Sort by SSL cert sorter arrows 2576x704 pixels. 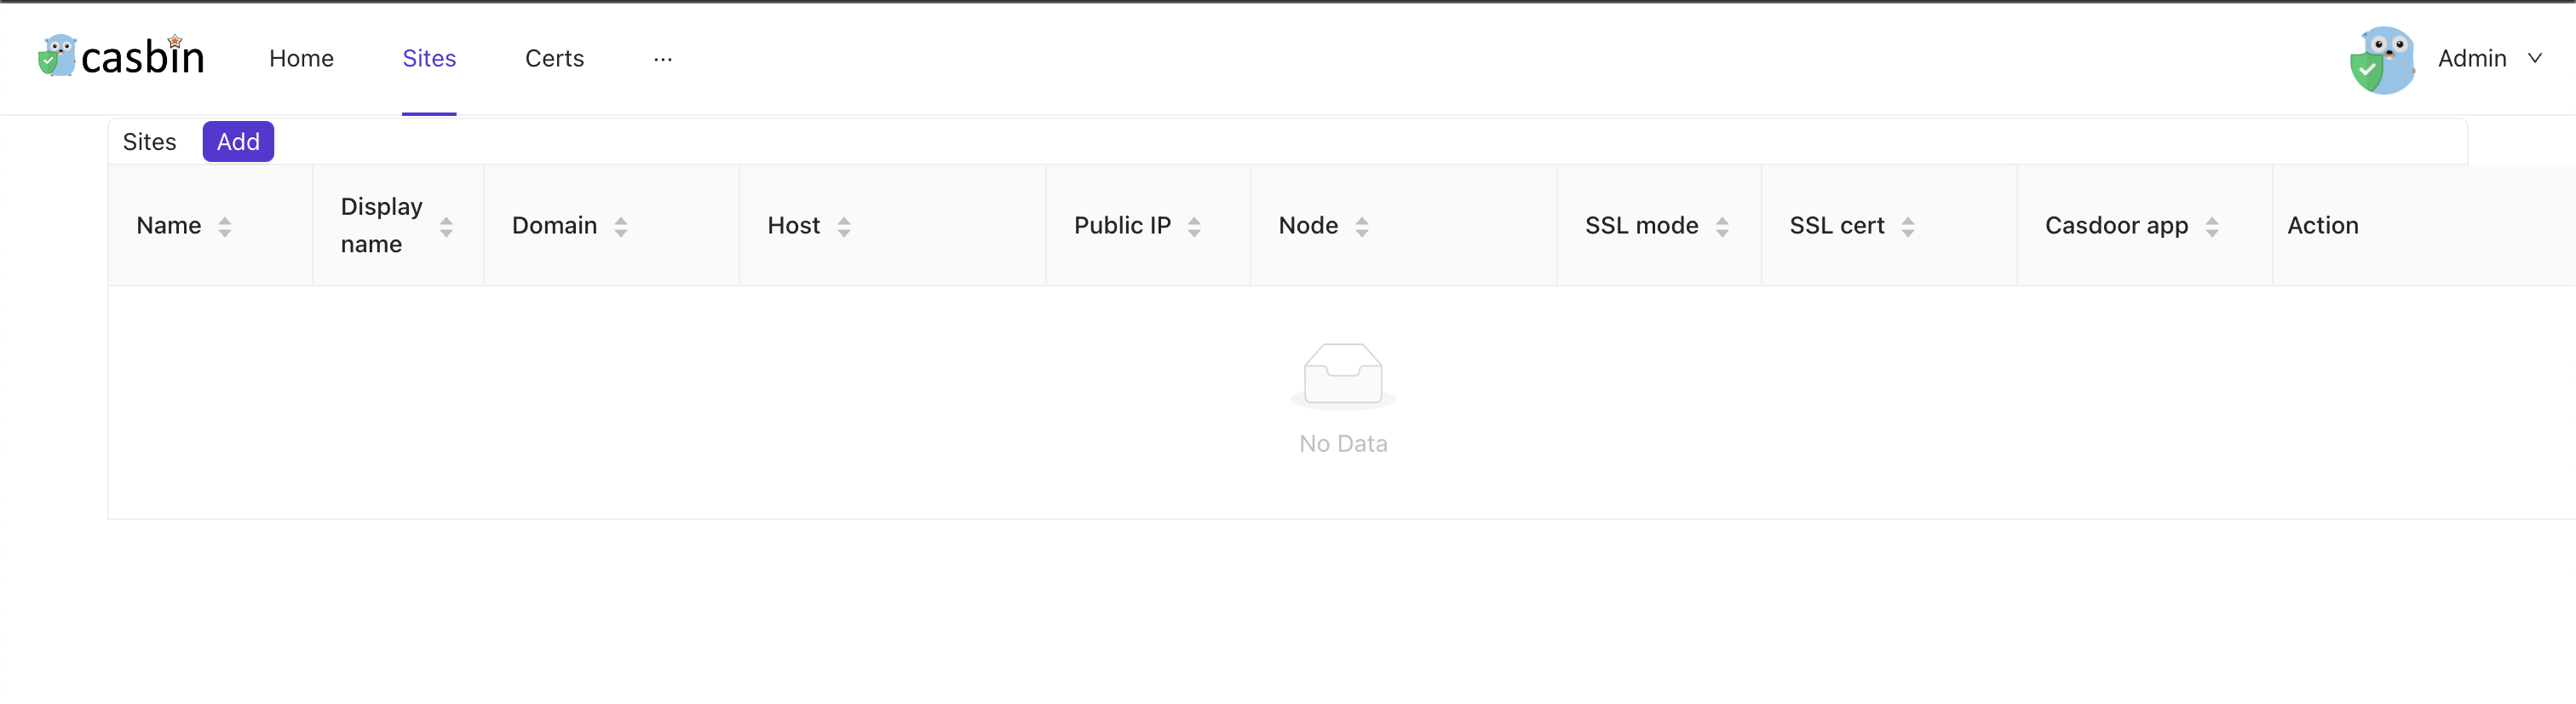1908,227
